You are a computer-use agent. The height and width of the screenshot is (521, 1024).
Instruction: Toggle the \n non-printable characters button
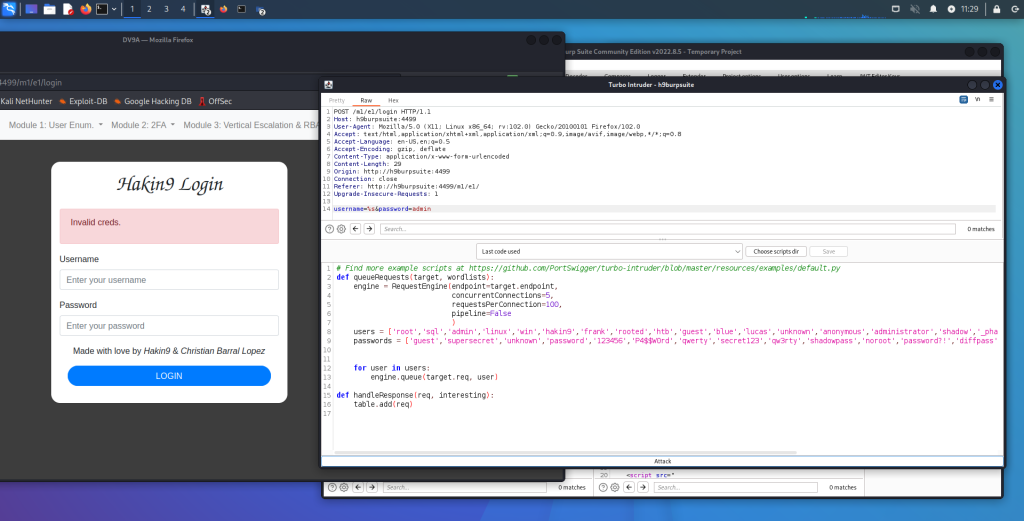[978, 99]
